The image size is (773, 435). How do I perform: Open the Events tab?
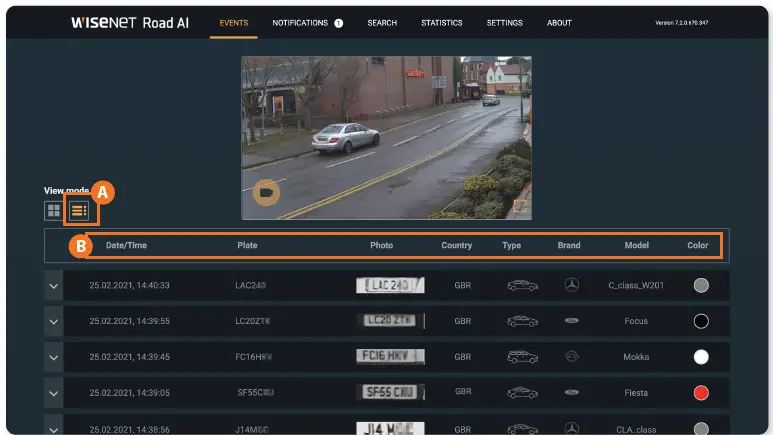(x=234, y=23)
